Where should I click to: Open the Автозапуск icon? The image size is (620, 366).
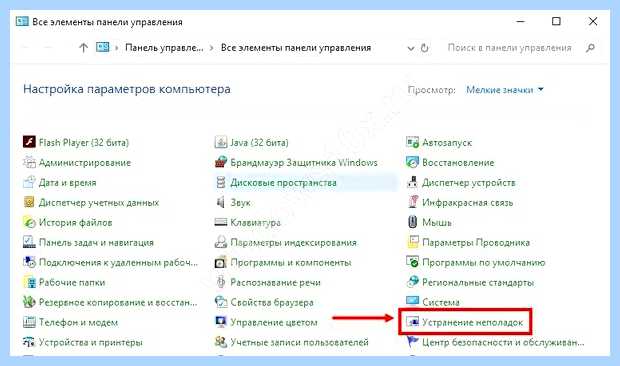(412, 142)
